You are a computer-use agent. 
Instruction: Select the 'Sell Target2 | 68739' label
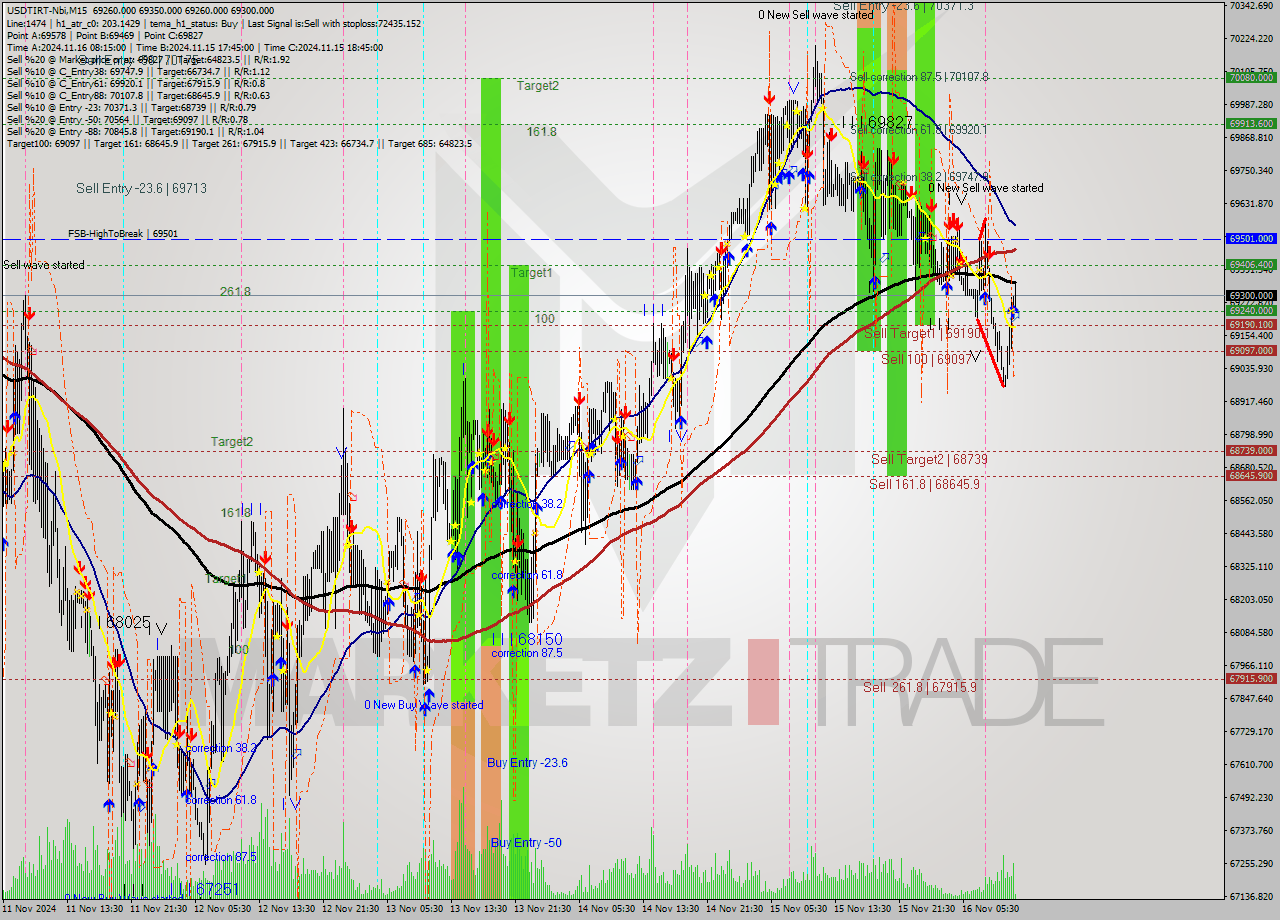(x=929, y=459)
